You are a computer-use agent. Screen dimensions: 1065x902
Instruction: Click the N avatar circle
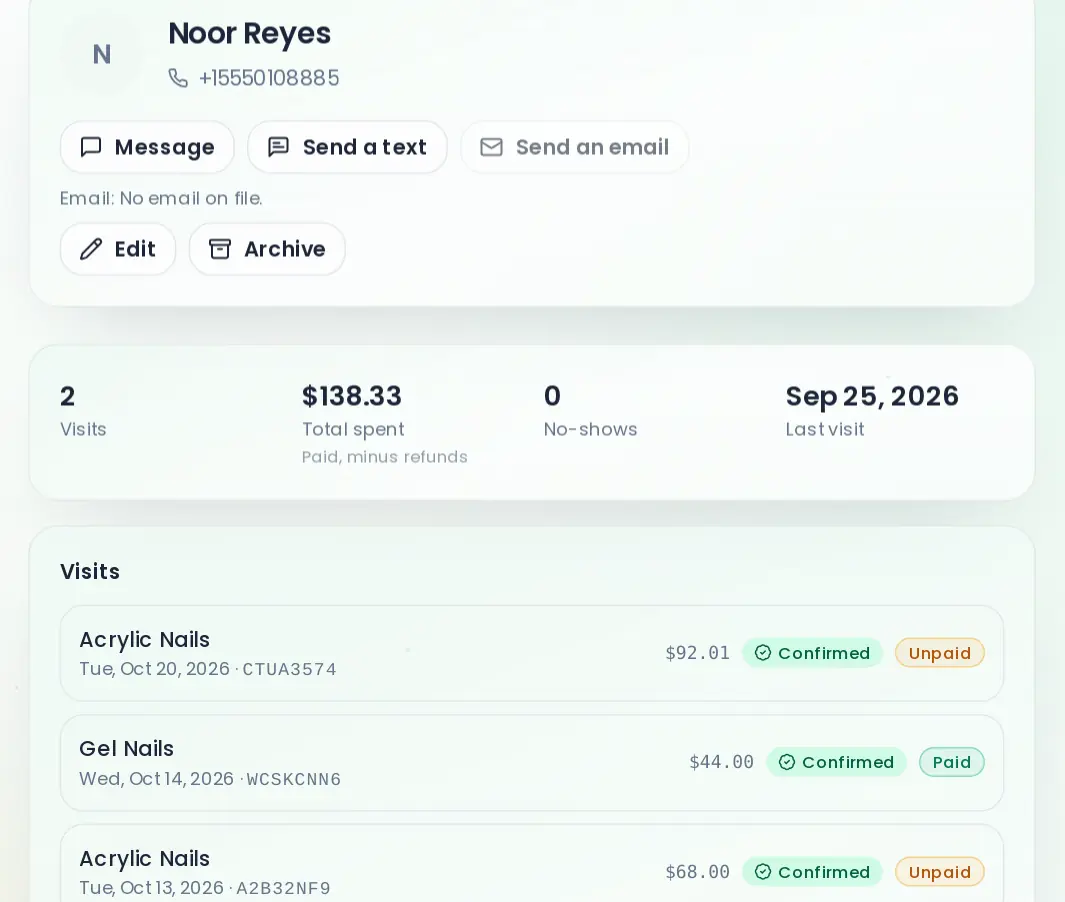coord(102,54)
